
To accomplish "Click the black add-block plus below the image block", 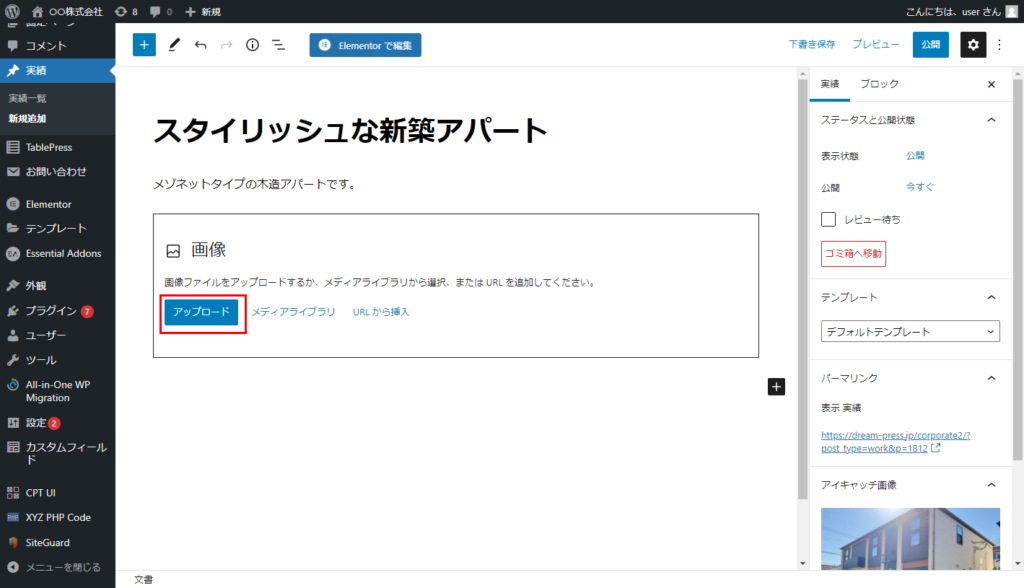I will point(777,387).
